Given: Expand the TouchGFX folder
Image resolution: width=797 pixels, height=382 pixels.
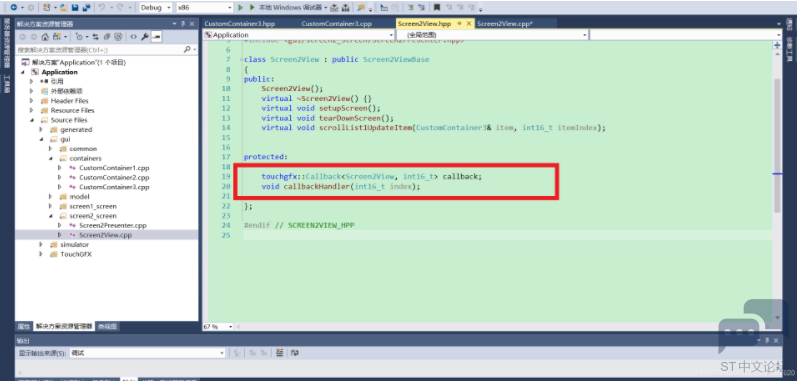Looking at the screenshot, I should (41, 254).
